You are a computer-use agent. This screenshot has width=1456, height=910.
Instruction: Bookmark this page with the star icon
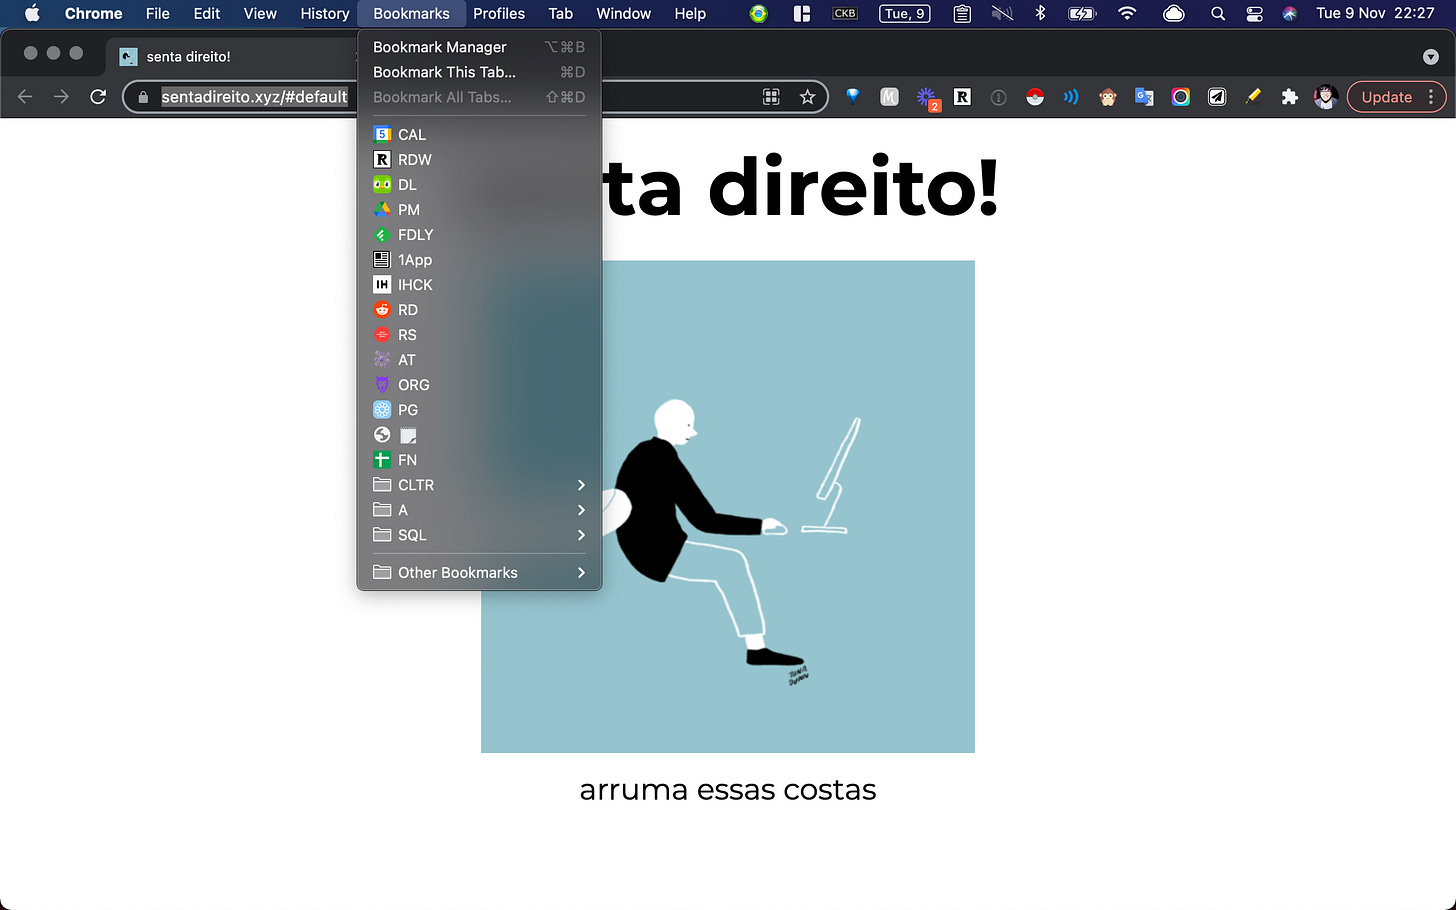[x=807, y=97]
